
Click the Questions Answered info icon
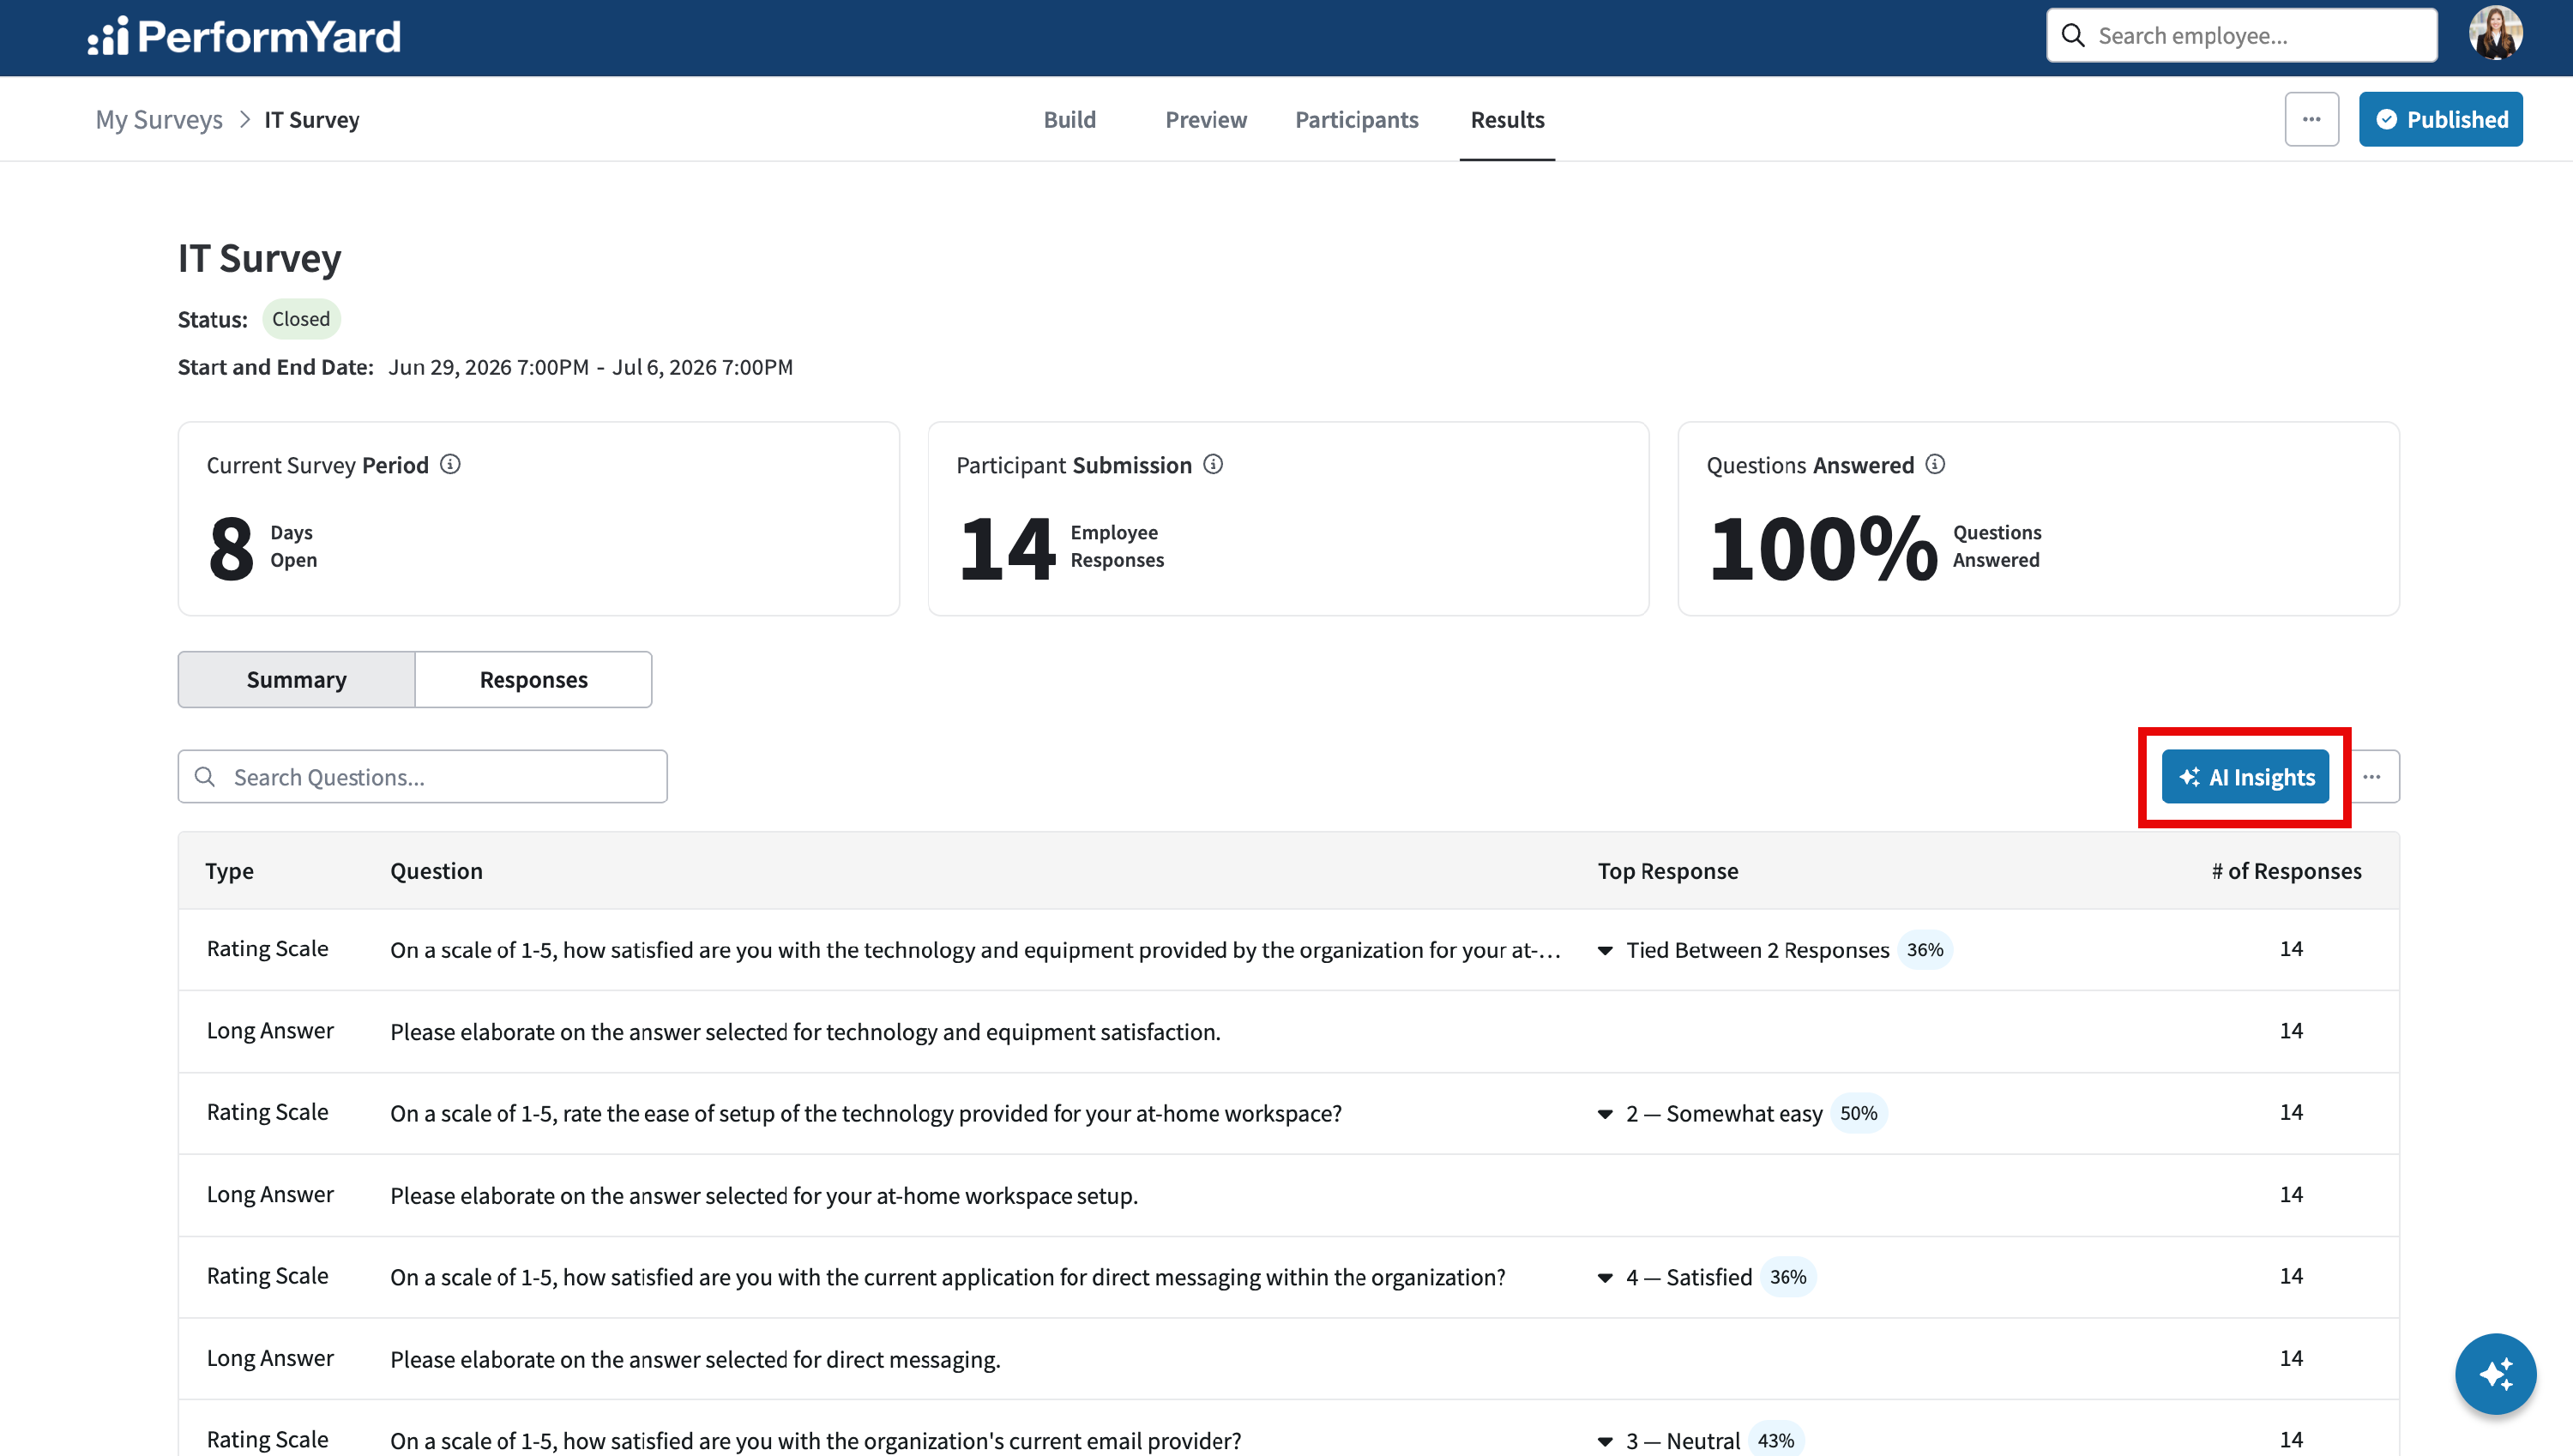[x=1935, y=464]
